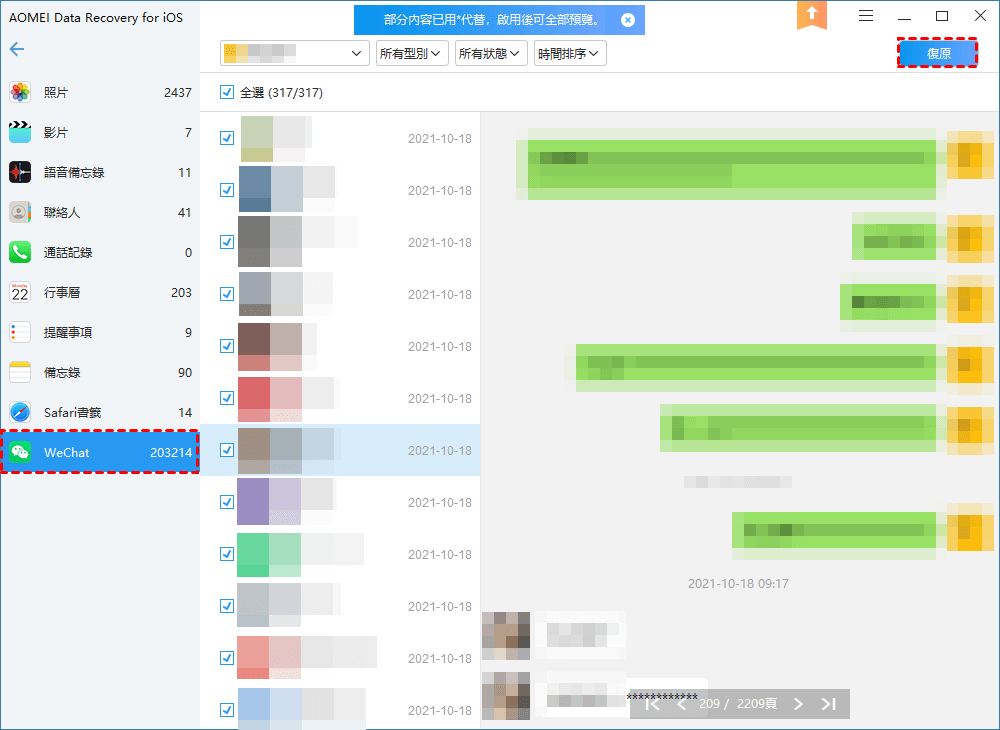The width and height of the screenshot is (1000, 730).
Task: Open the Safari書籤 compass icon
Action: (20, 412)
